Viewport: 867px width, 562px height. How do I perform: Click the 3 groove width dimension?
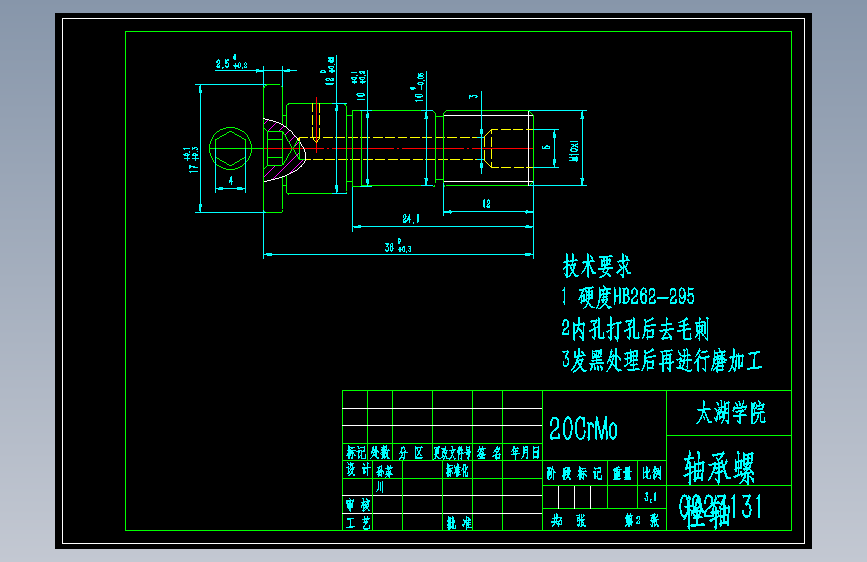[473, 96]
